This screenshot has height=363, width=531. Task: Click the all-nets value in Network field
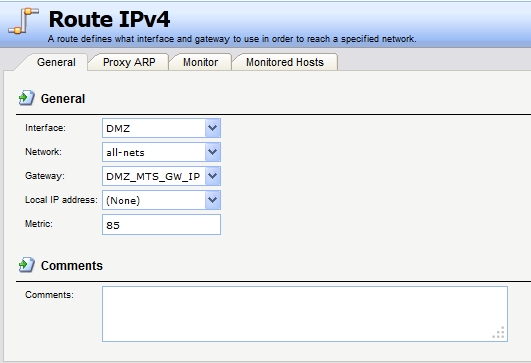click(125, 153)
